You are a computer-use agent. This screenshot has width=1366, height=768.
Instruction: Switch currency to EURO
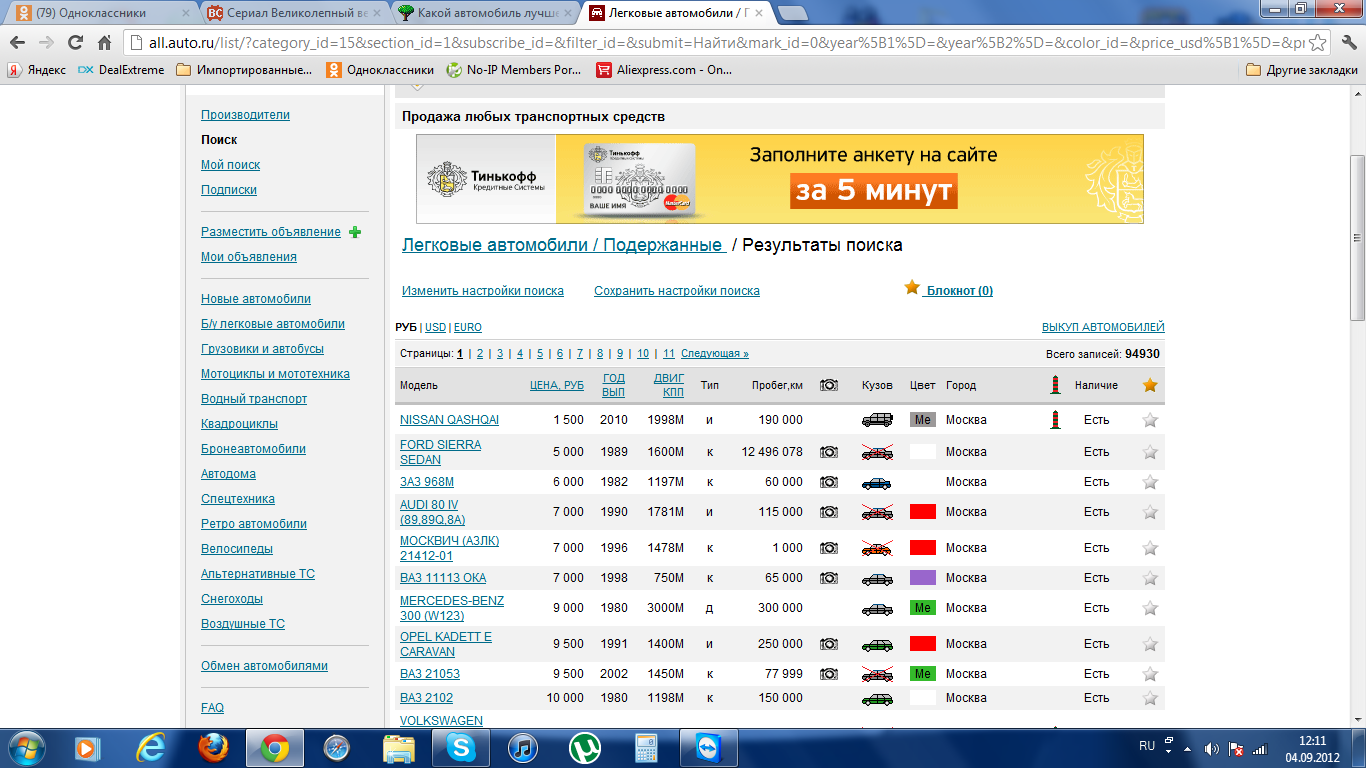coord(468,327)
